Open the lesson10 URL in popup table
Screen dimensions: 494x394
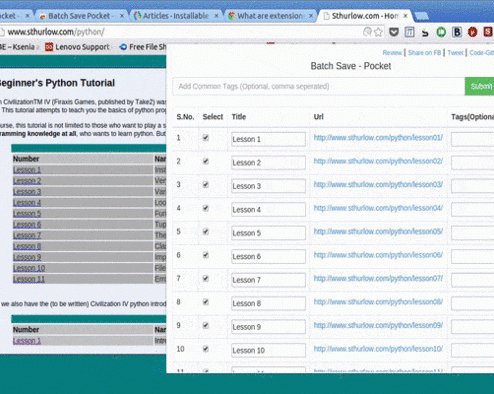[x=378, y=349]
